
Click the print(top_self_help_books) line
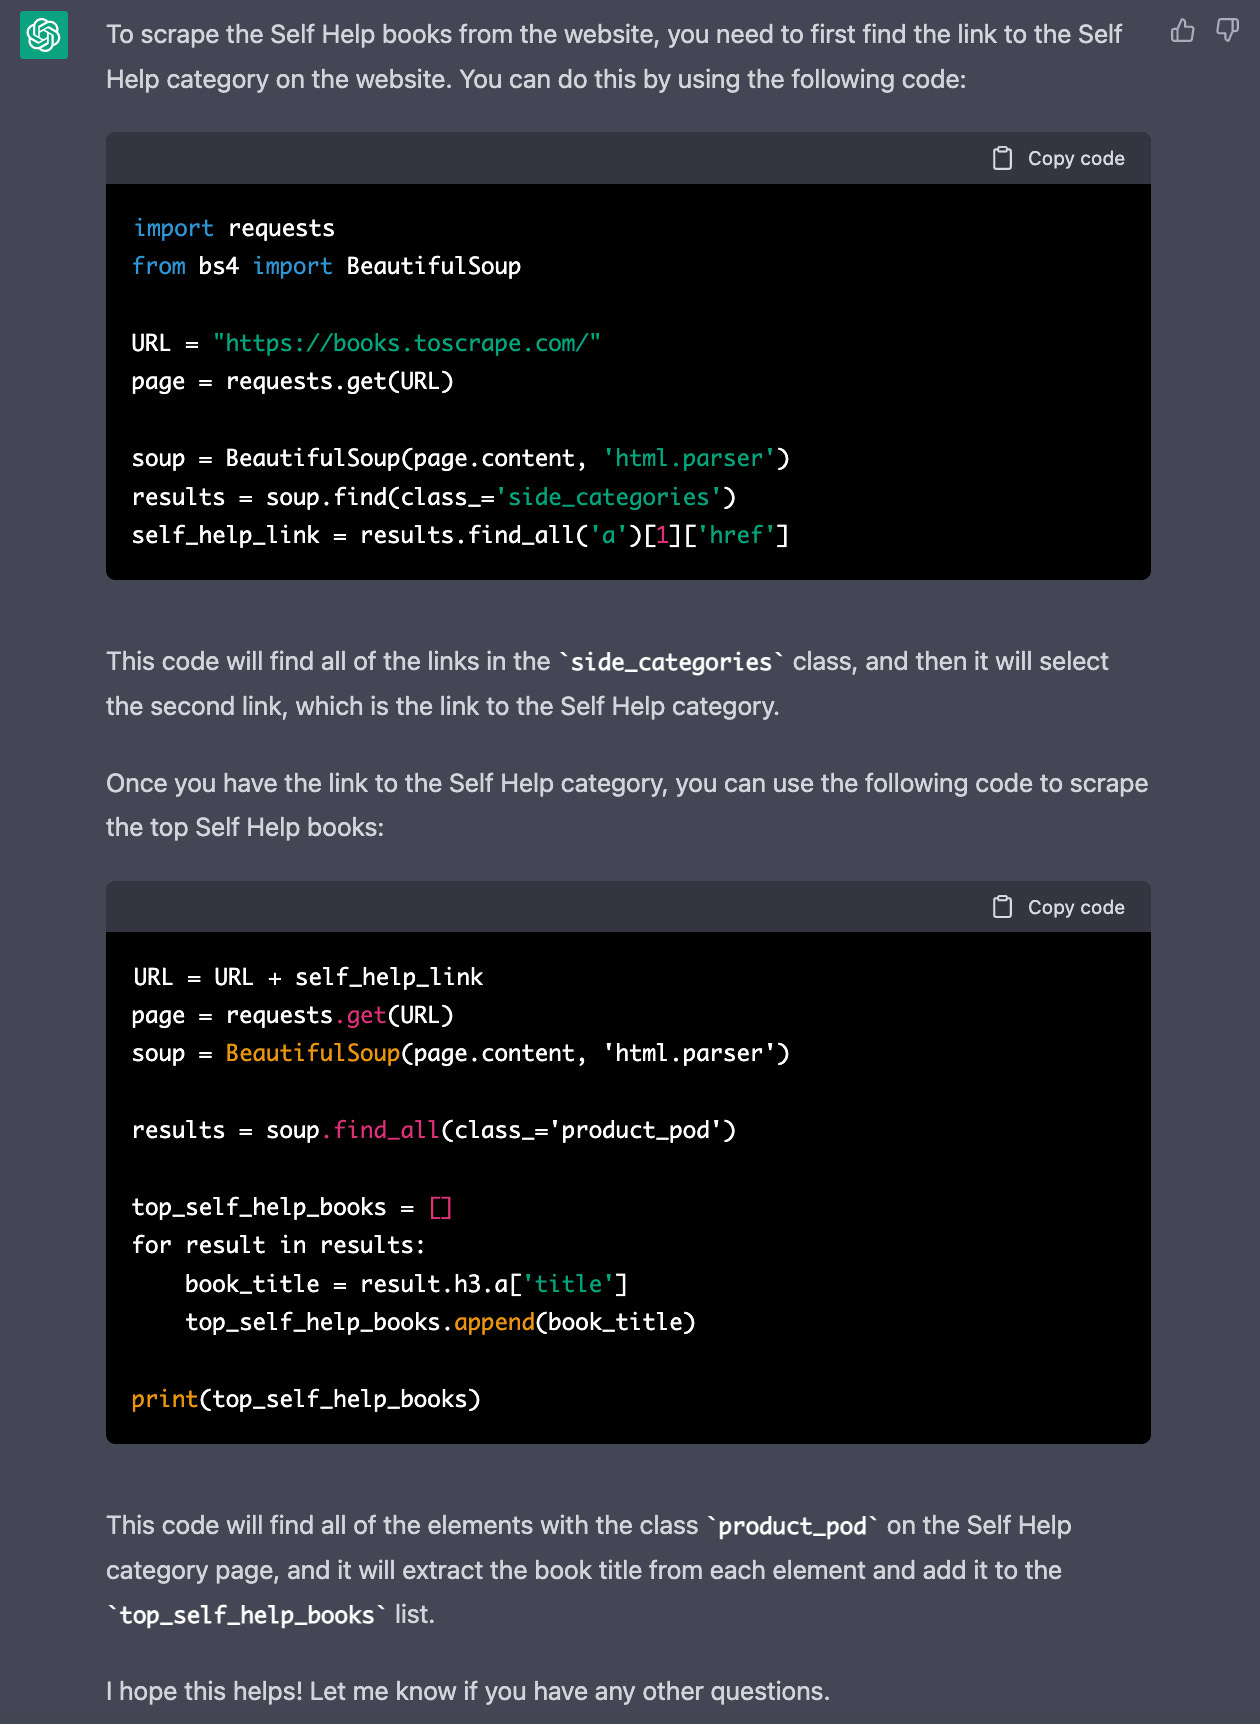[x=306, y=1399]
